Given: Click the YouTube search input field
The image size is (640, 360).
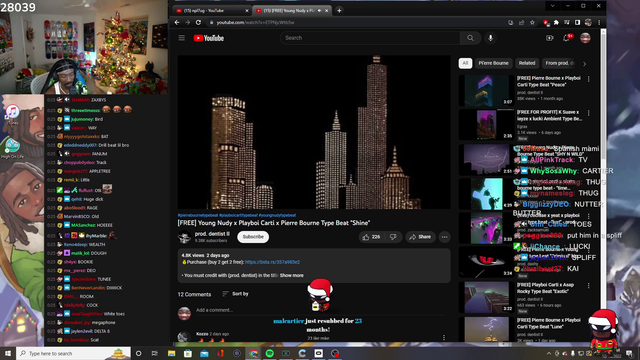Looking at the screenshot, I should (x=370, y=38).
